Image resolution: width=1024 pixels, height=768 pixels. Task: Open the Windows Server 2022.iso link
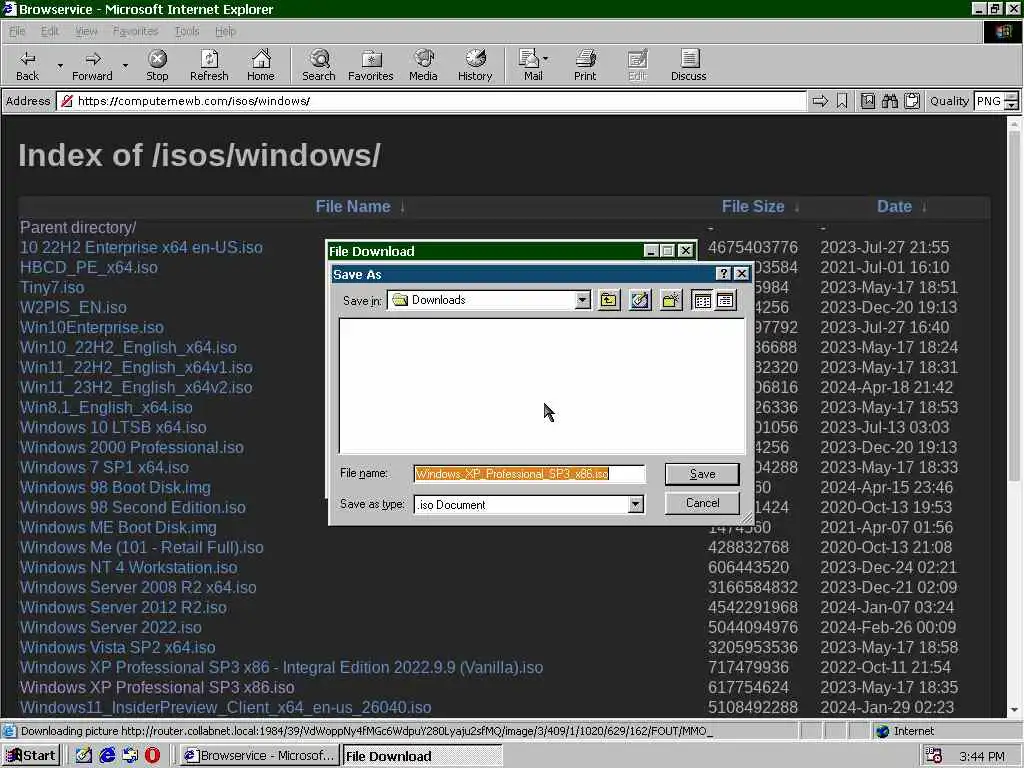pyautogui.click(x=110, y=627)
